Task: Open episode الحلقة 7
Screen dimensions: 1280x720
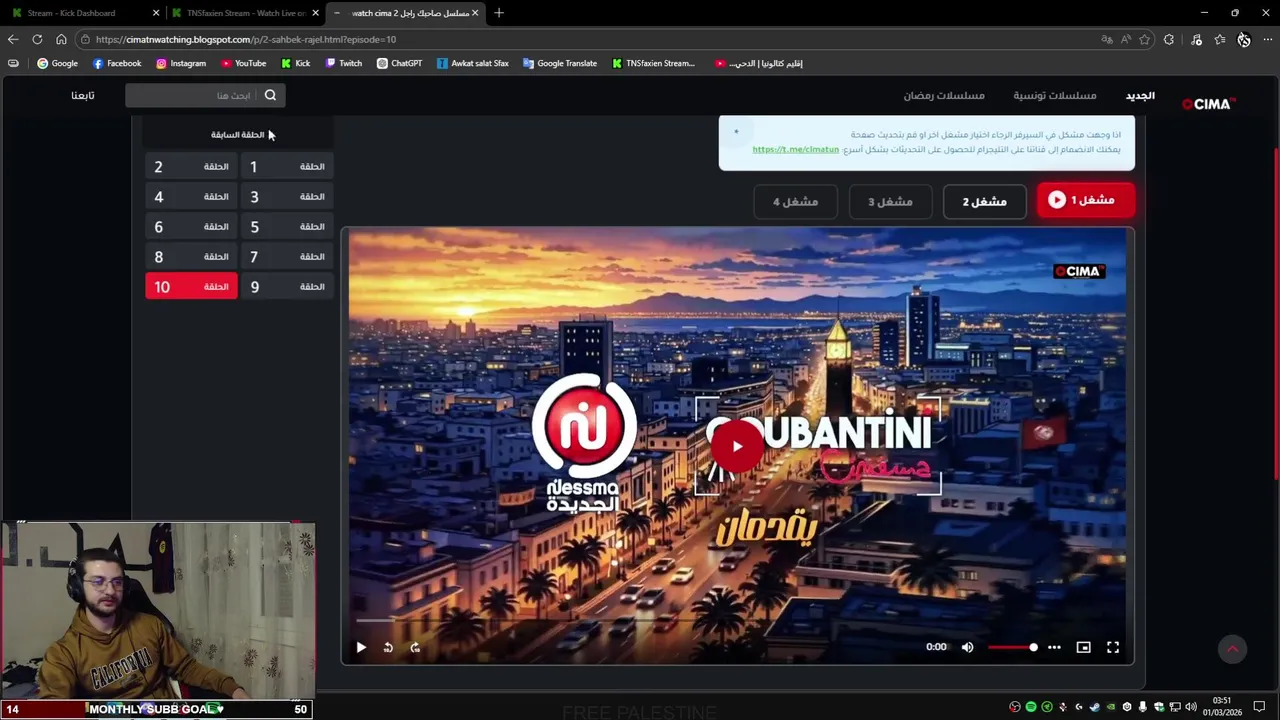Action: [287, 257]
